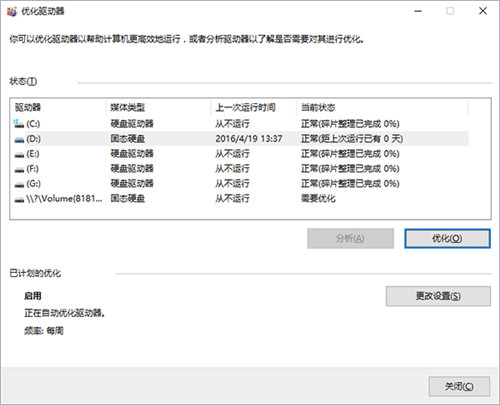Minimize the 优化驱动器 window
This screenshot has height=405, width=500.
(x=418, y=11)
